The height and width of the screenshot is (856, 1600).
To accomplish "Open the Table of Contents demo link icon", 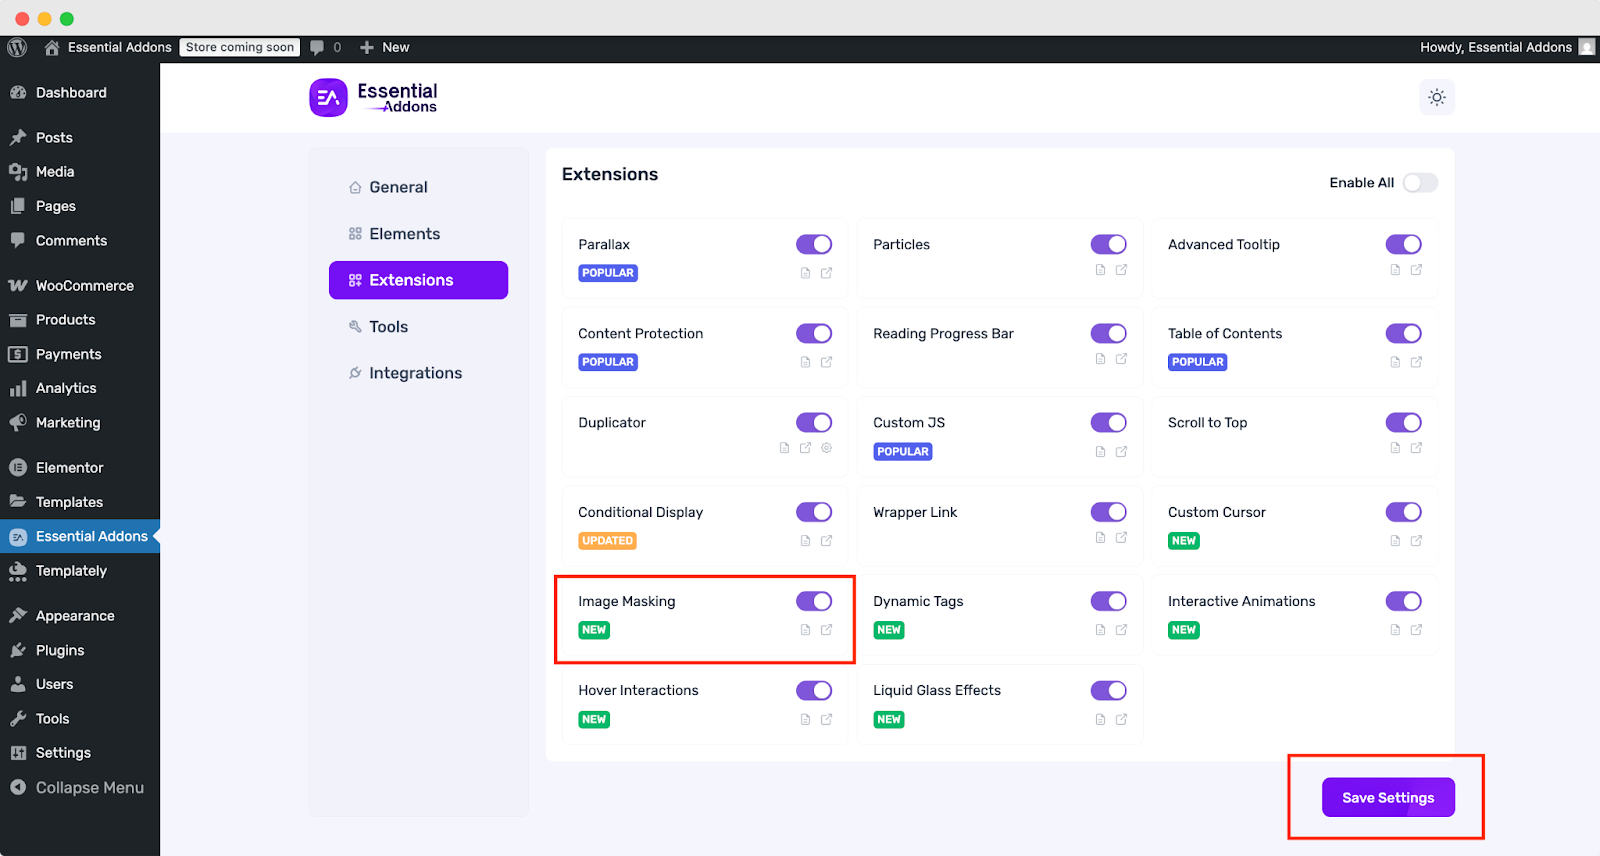I will tap(1416, 362).
